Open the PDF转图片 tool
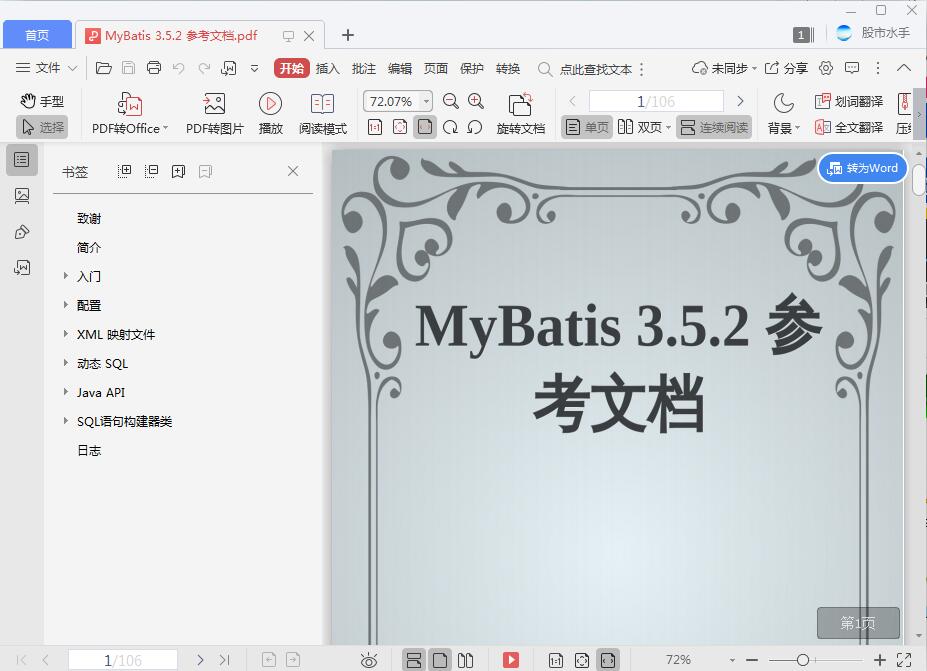Screen dimensions: 927x671 pyautogui.click(x=214, y=114)
